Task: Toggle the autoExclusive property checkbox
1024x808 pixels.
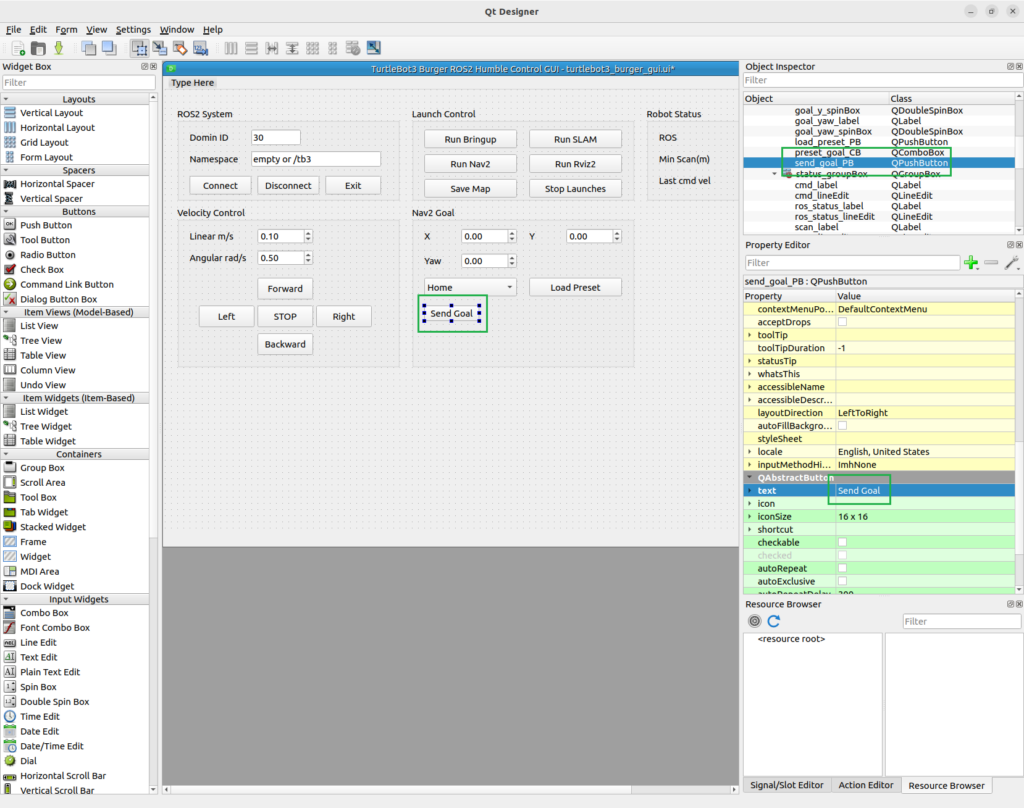Action: tap(842, 581)
